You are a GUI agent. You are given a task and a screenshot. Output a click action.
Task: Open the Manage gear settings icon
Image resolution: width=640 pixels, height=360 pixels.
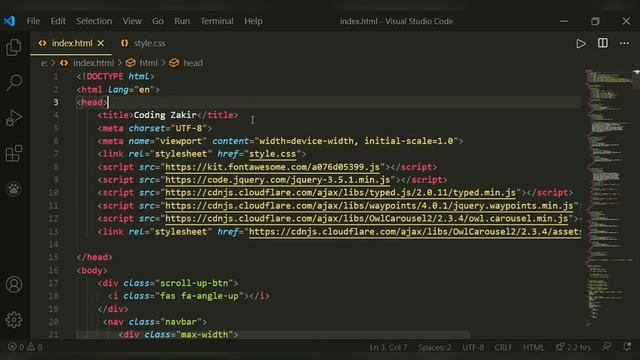pos(14,320)
